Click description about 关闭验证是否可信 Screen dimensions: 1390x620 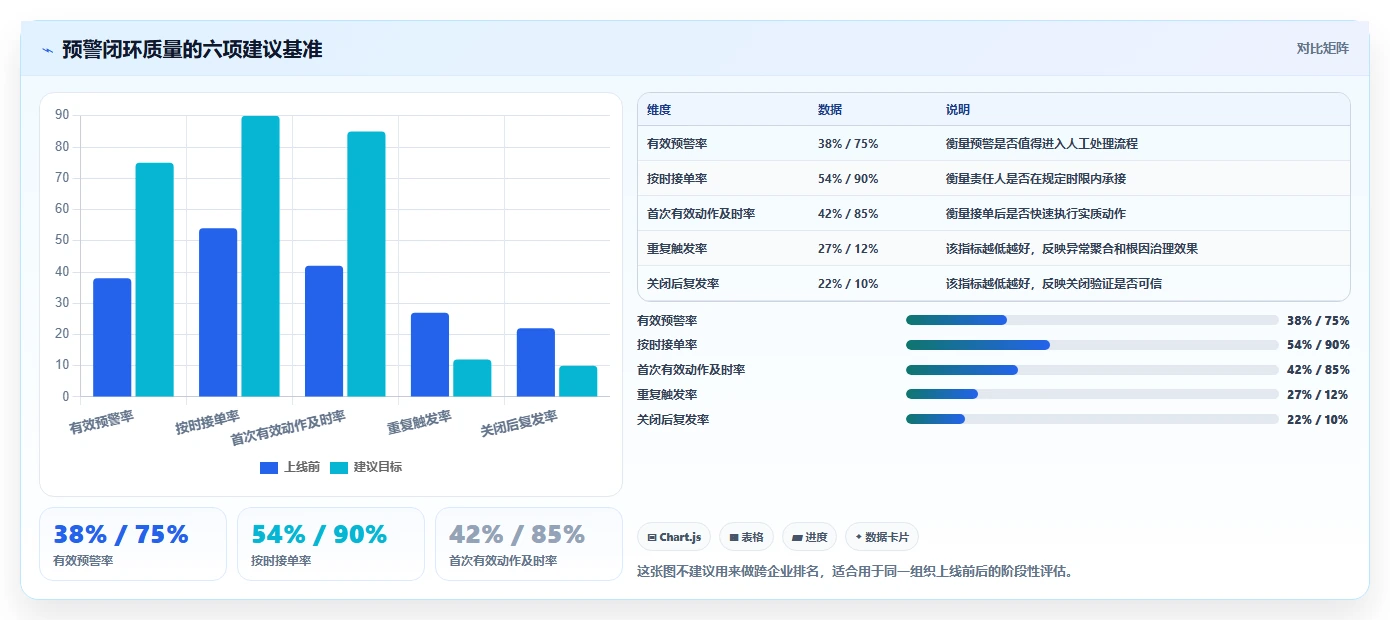(1054, 283)
